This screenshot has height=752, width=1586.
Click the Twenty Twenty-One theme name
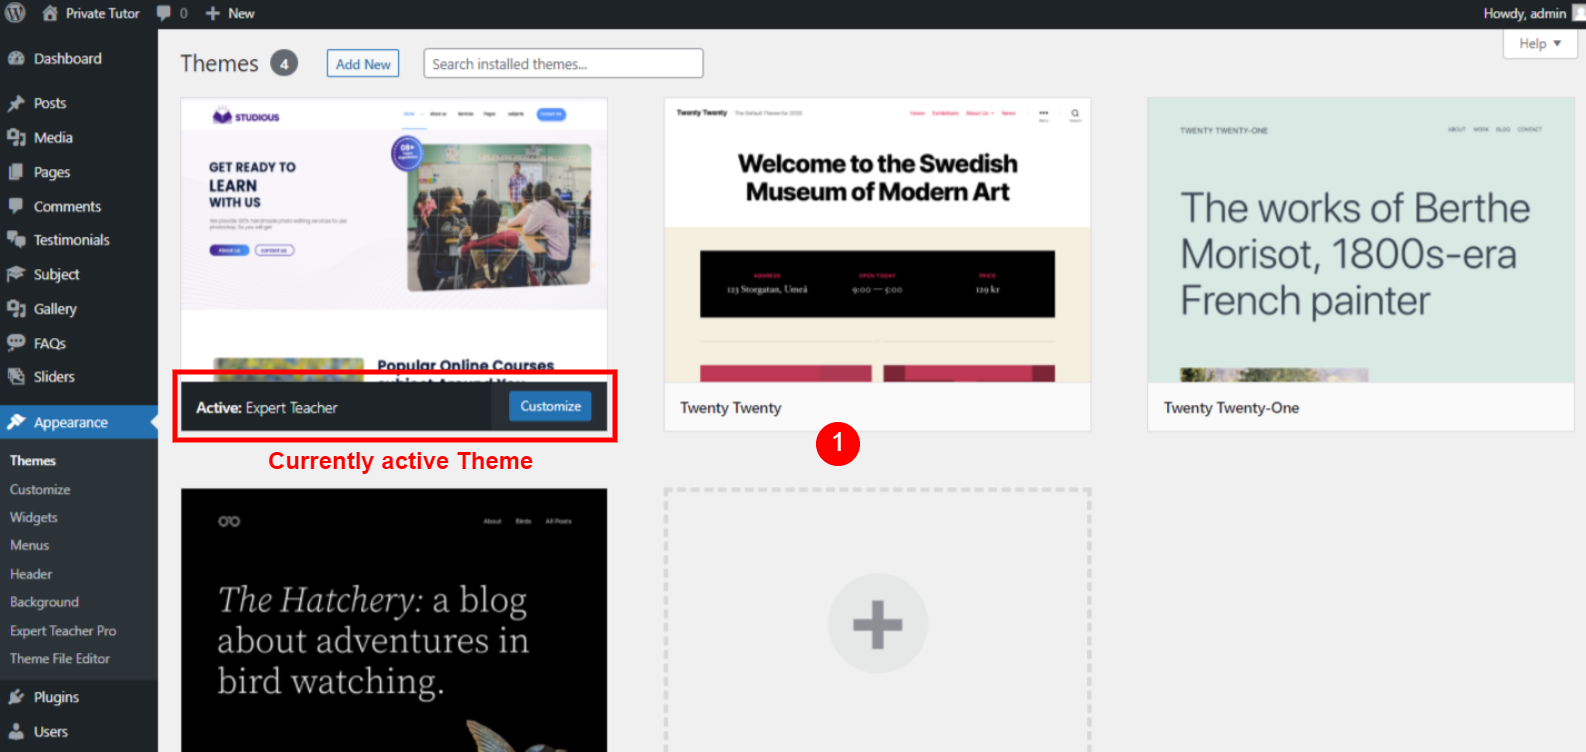[x=1231, y=408]
